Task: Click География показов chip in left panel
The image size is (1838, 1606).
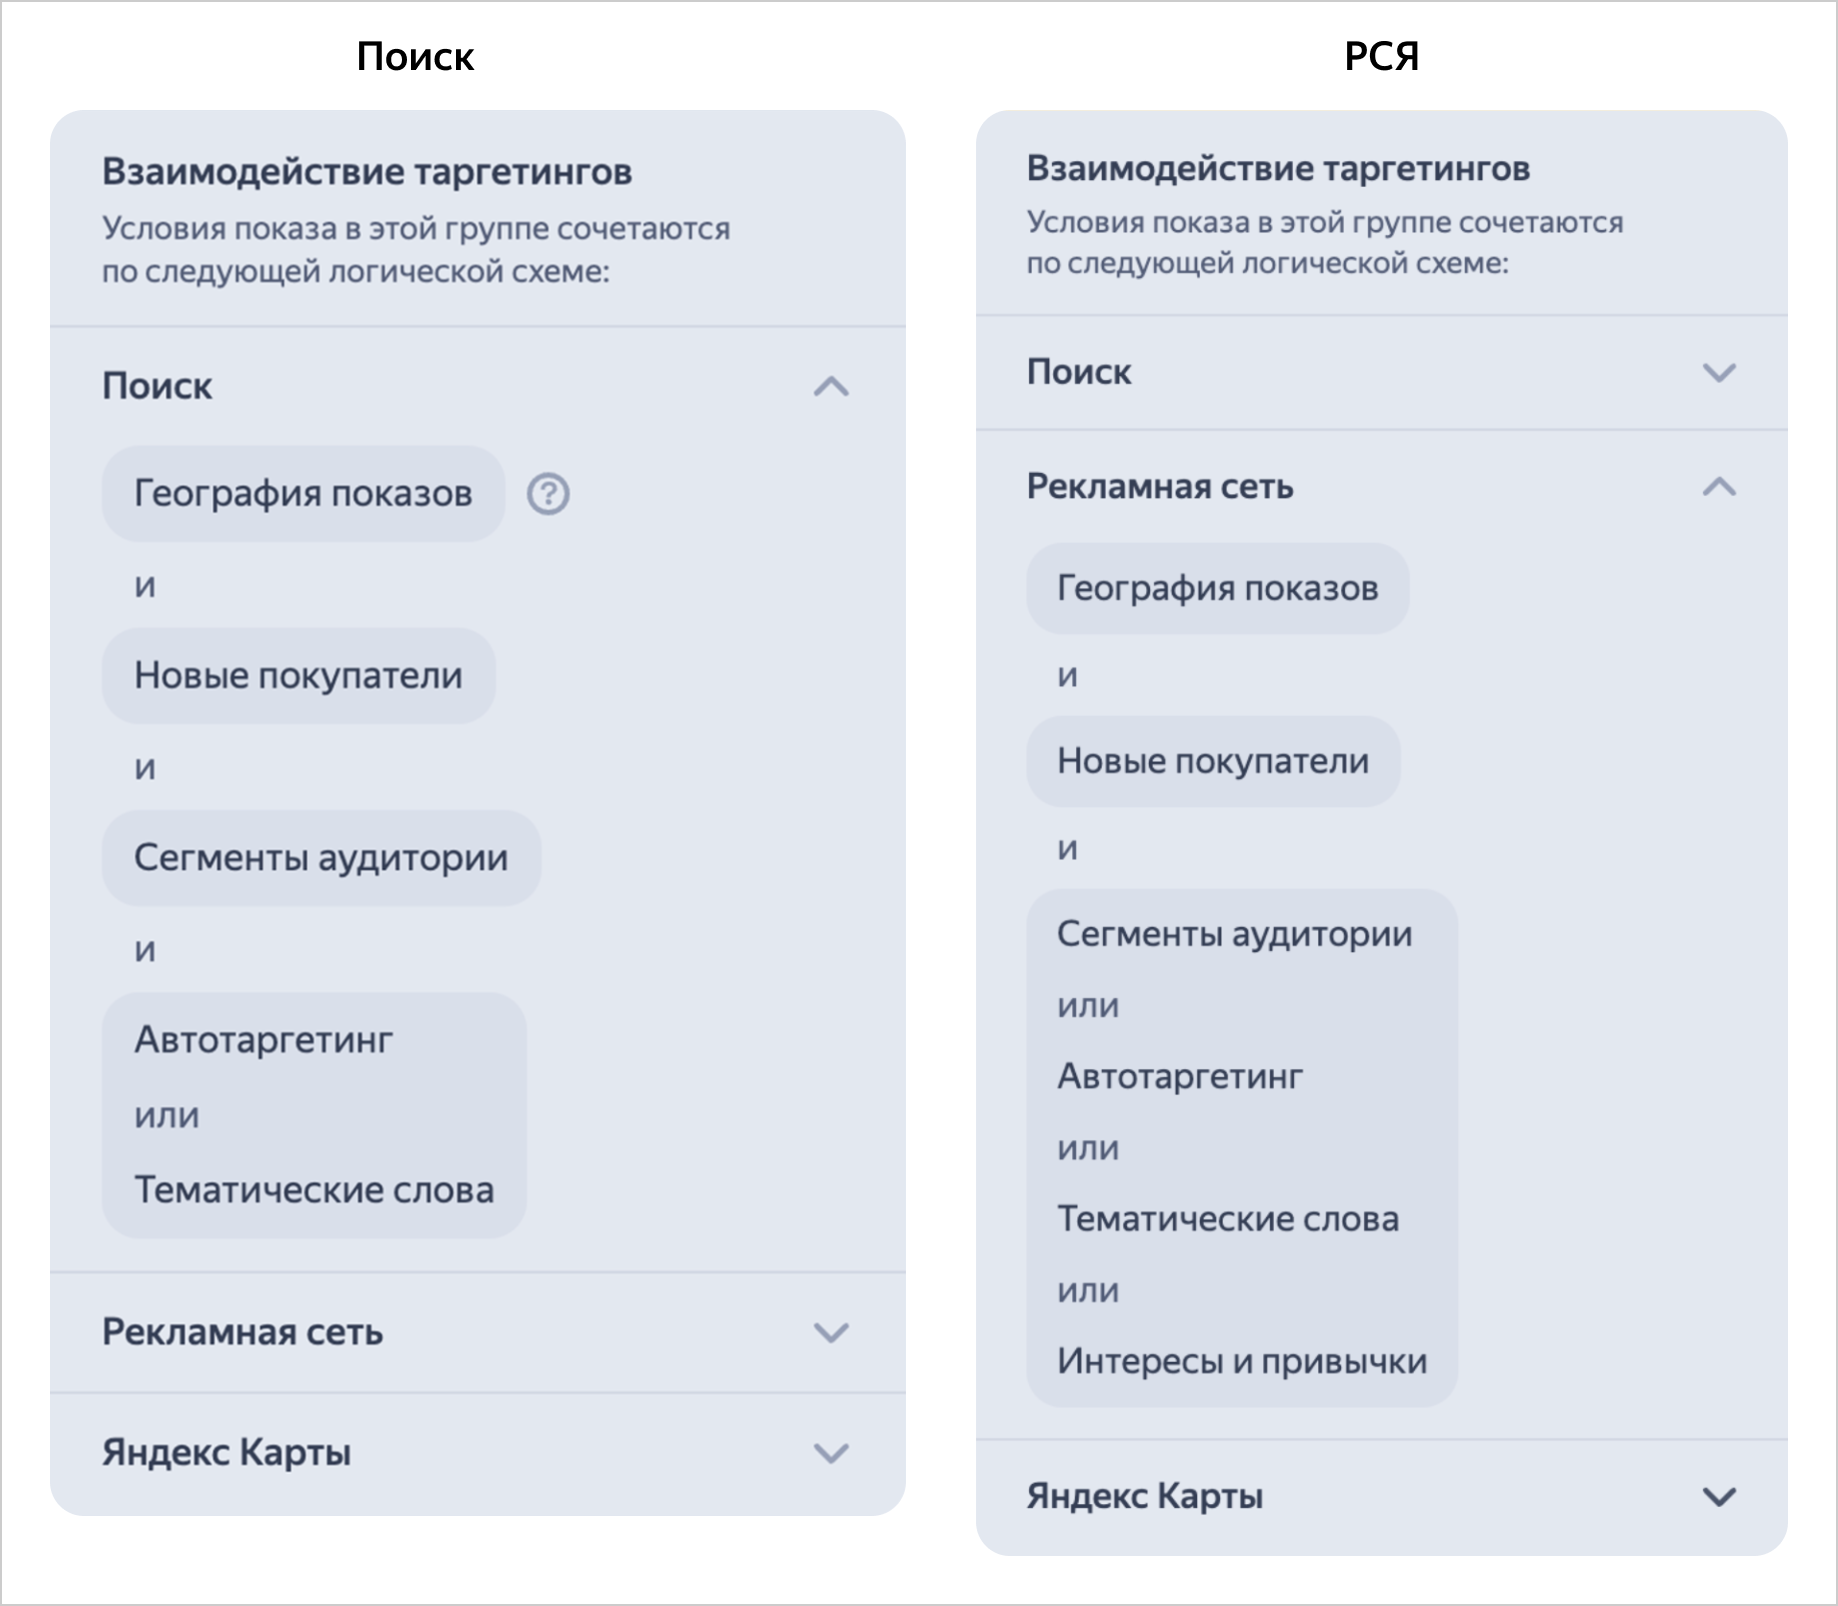Action: (x=303, y=494)
